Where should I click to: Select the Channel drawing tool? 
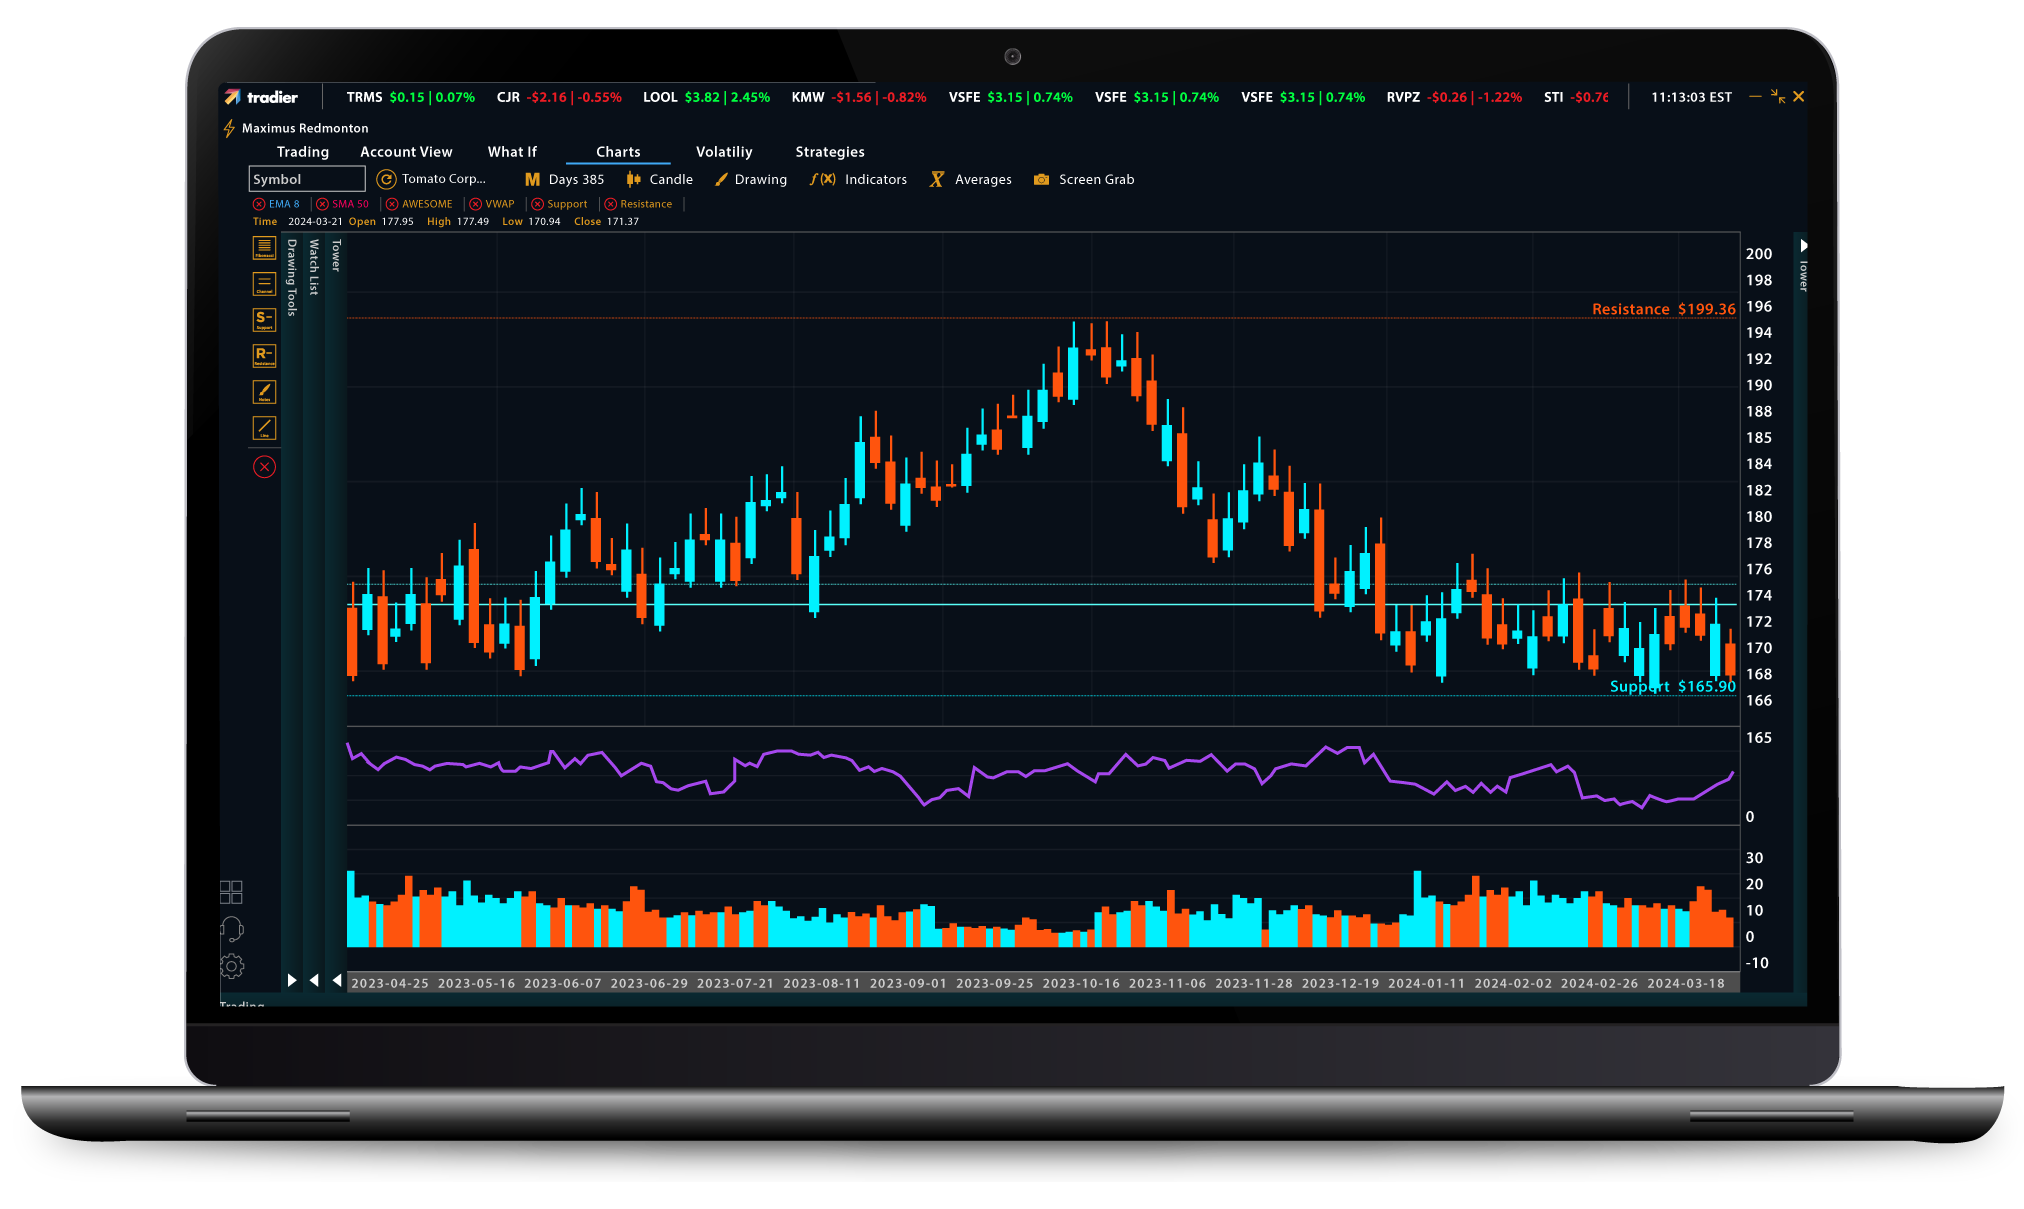pos(263,283)
